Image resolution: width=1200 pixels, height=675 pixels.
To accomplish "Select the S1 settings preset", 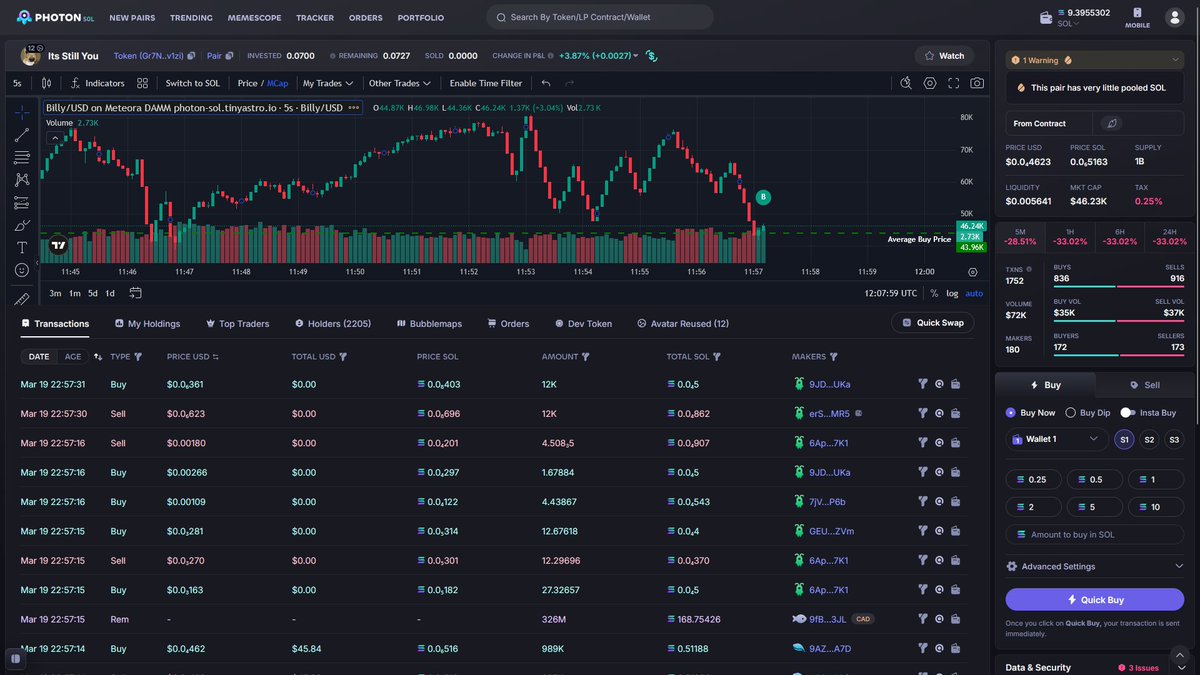I will coord(1124,439).
